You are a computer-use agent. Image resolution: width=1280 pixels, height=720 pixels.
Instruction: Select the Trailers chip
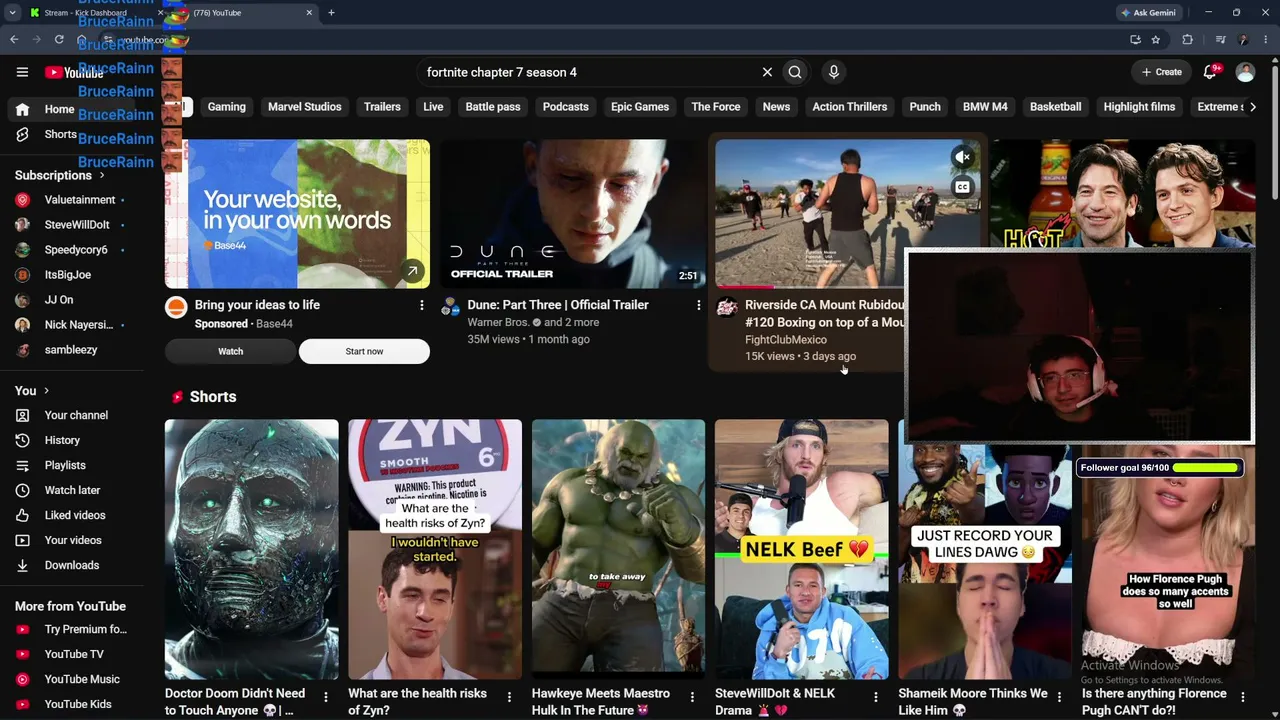click(382, 107)
